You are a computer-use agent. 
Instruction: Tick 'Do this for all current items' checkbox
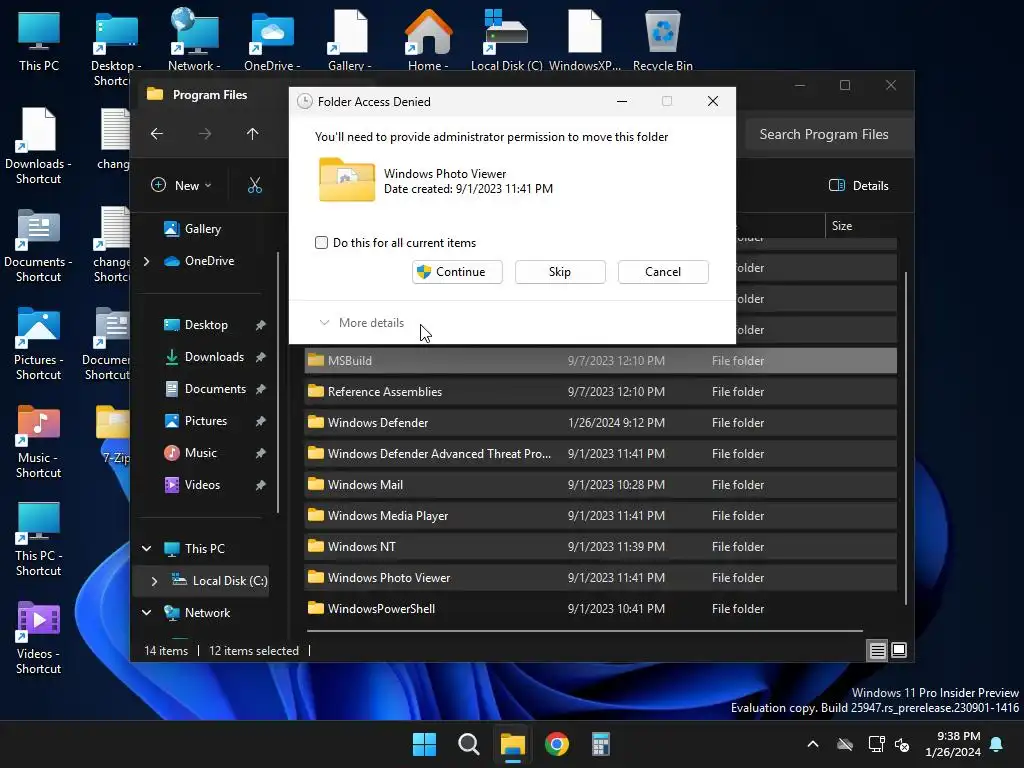click(321, 243)
